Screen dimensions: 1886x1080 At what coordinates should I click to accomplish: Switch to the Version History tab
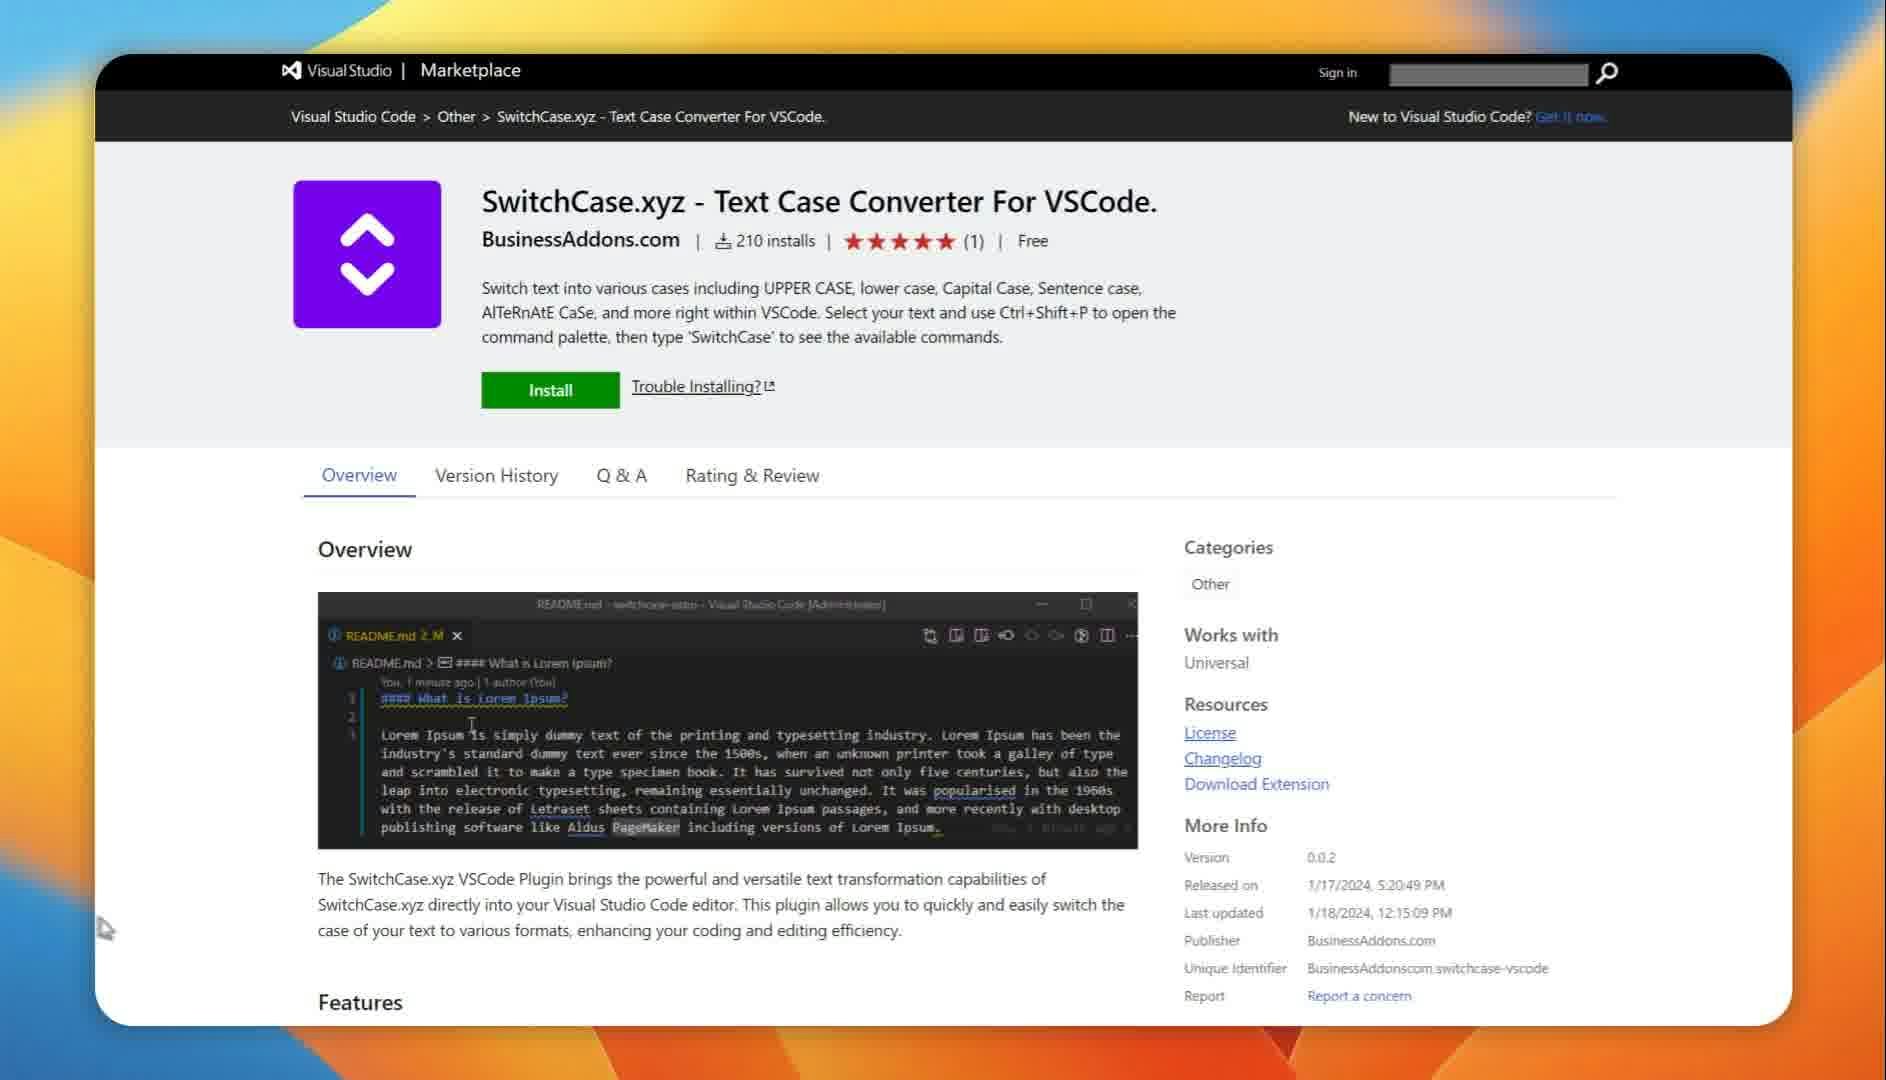coord(496,476)
